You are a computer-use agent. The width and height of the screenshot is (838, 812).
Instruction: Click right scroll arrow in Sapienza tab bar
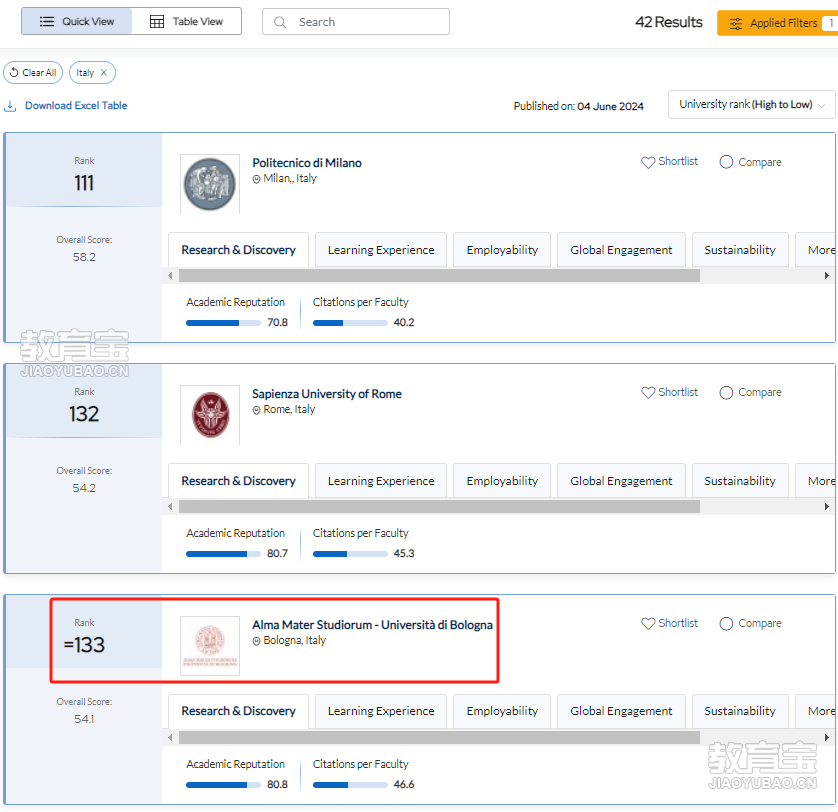tap(827, 507)
